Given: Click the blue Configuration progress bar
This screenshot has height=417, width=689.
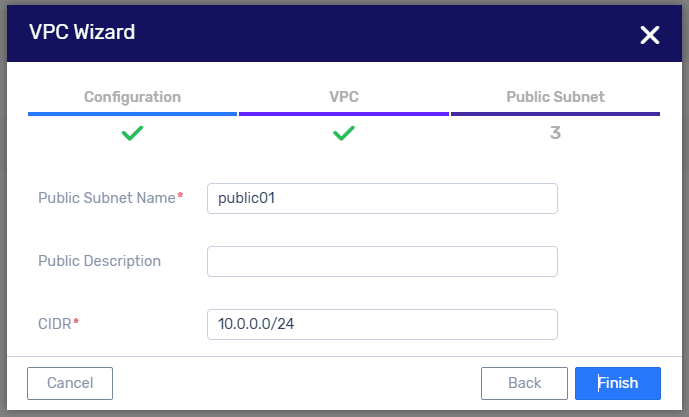Looking at the screenshot, I should pos(132,114).
